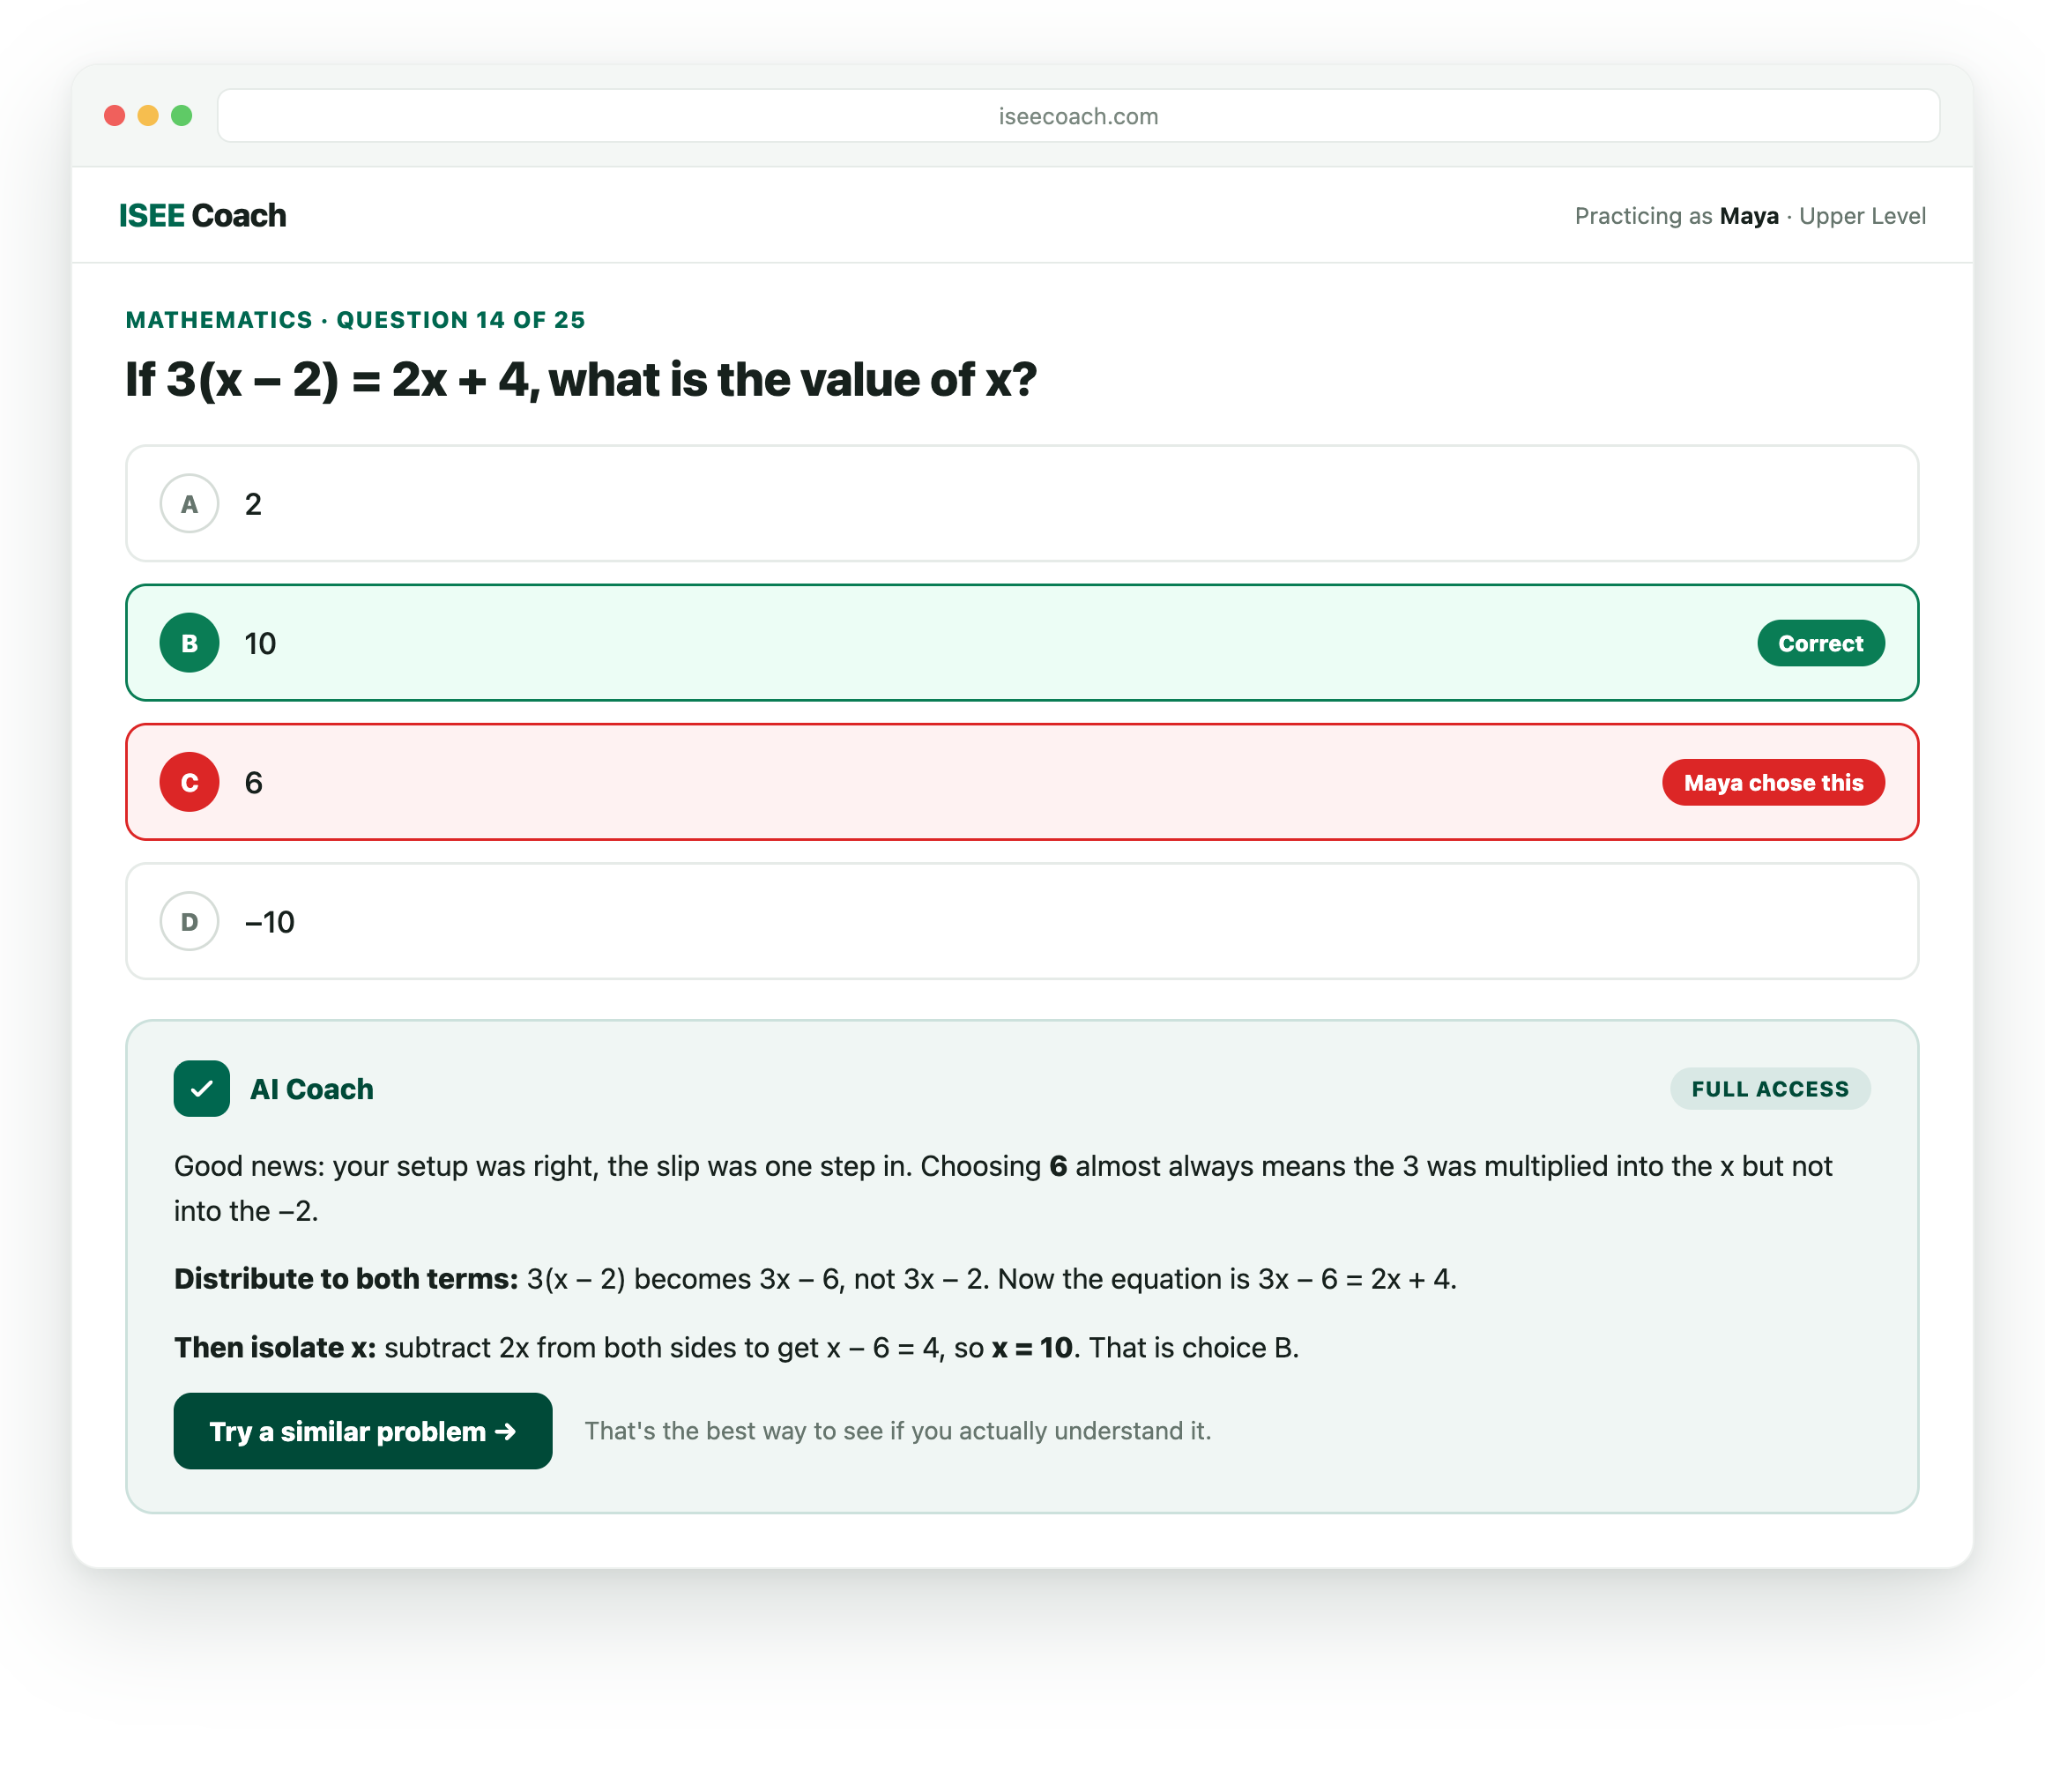This screenshot has height=1792, width=2045.
Task: Click the AI Coach heading
Action: [x=312, y=1089]
